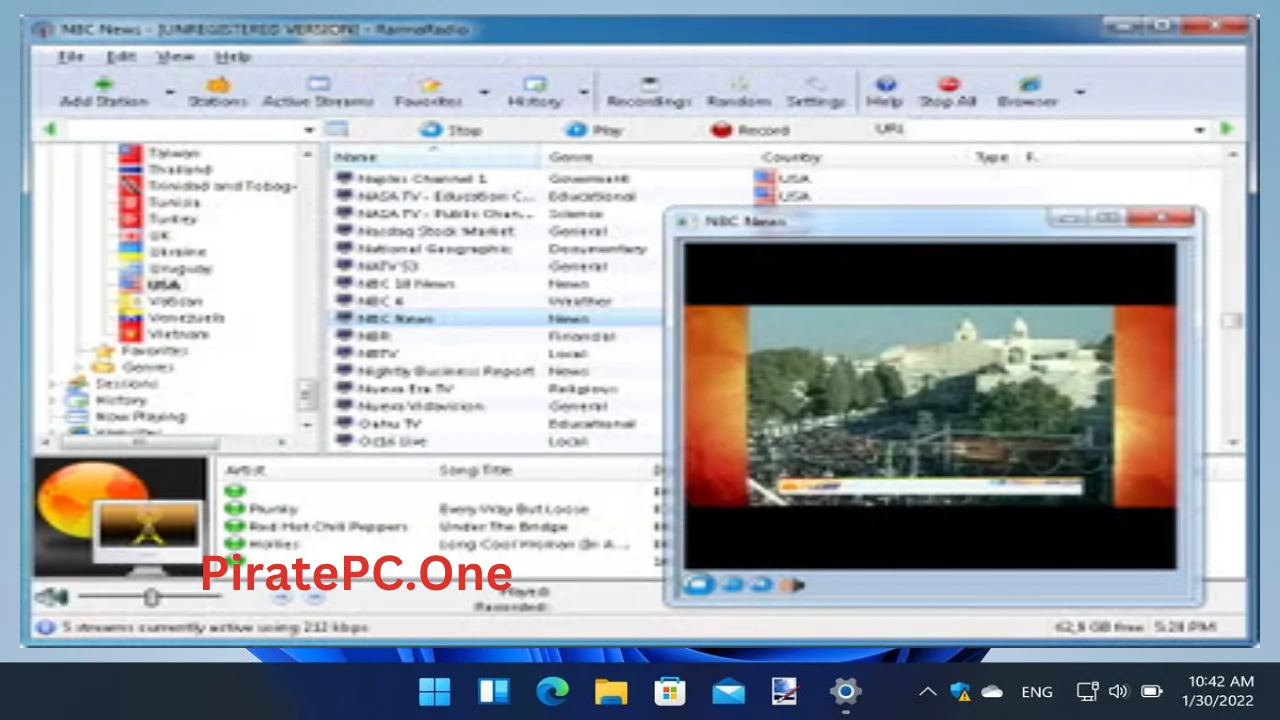Mute the main speaker icon
The image size is (1280, 720).
coord(51,597)
